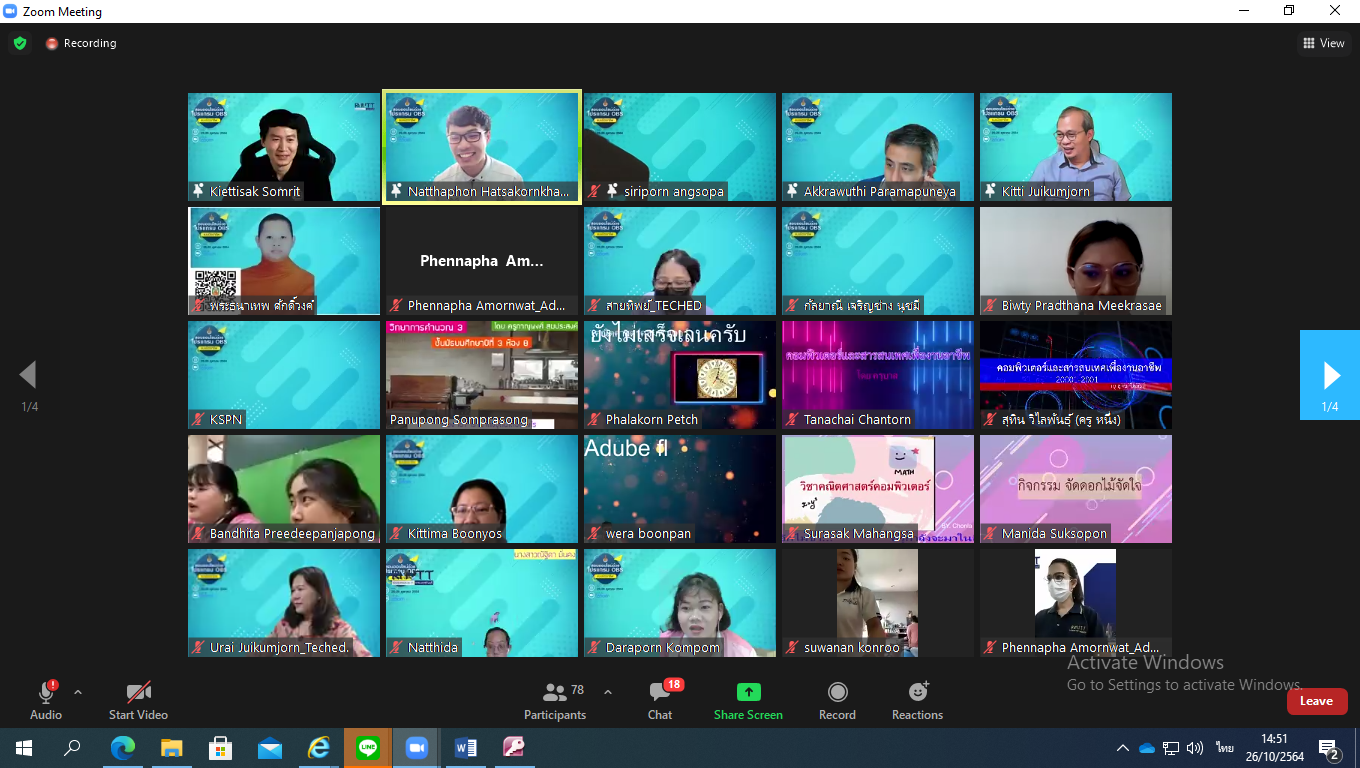Viewport: 1360px width, 768px height.
Task: Select KSPN video tile
Action: [x=284, y=375]
